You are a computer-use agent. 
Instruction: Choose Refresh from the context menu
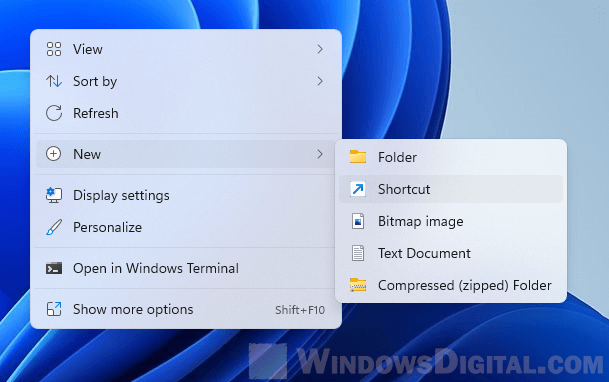click(186, 113)
